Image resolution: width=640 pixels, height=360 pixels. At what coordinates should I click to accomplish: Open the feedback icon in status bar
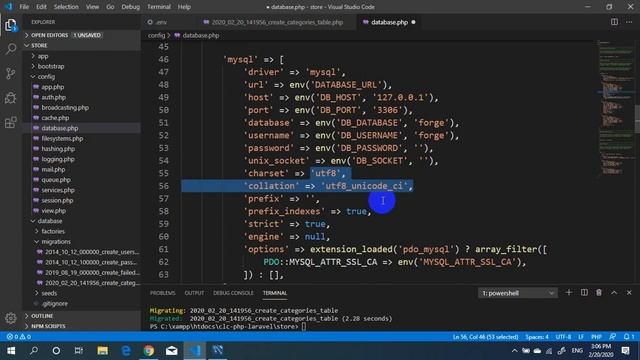coord(612,337)
